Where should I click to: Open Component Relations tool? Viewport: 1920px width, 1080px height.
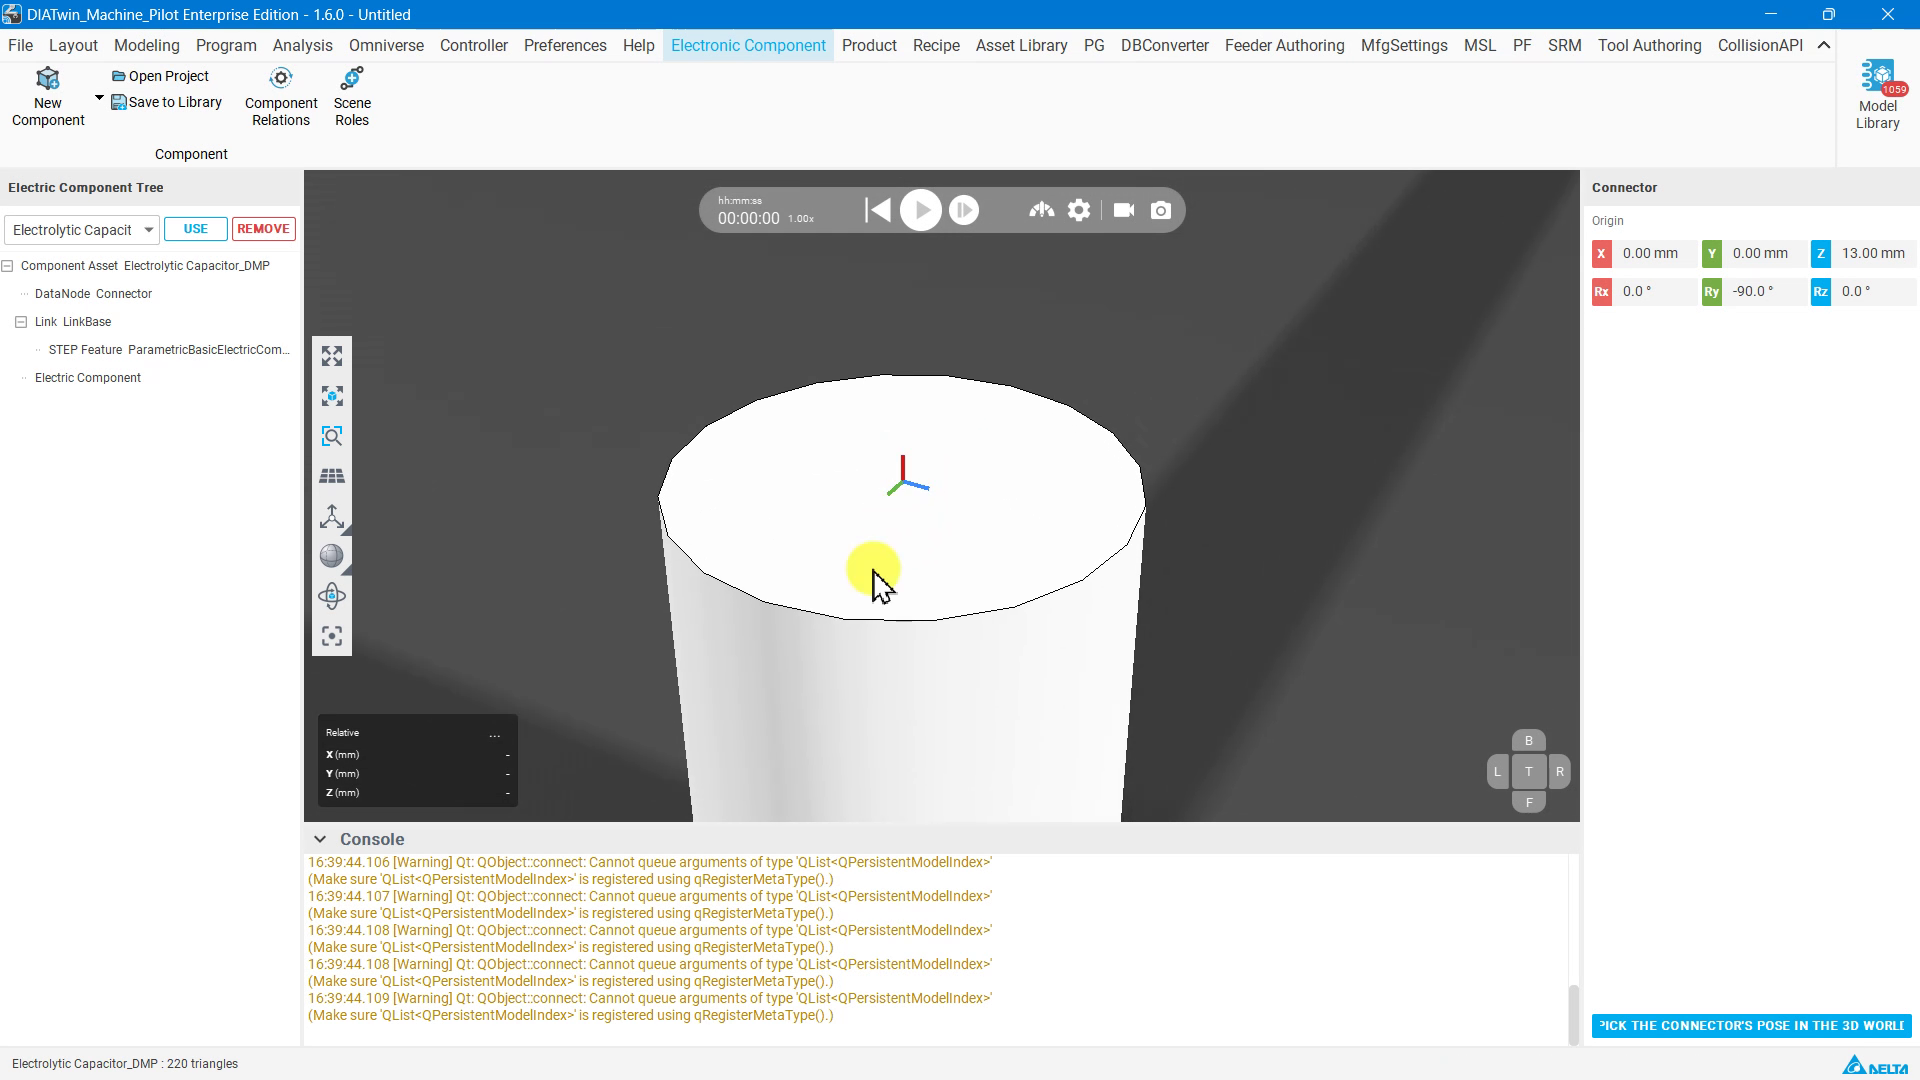281,98
